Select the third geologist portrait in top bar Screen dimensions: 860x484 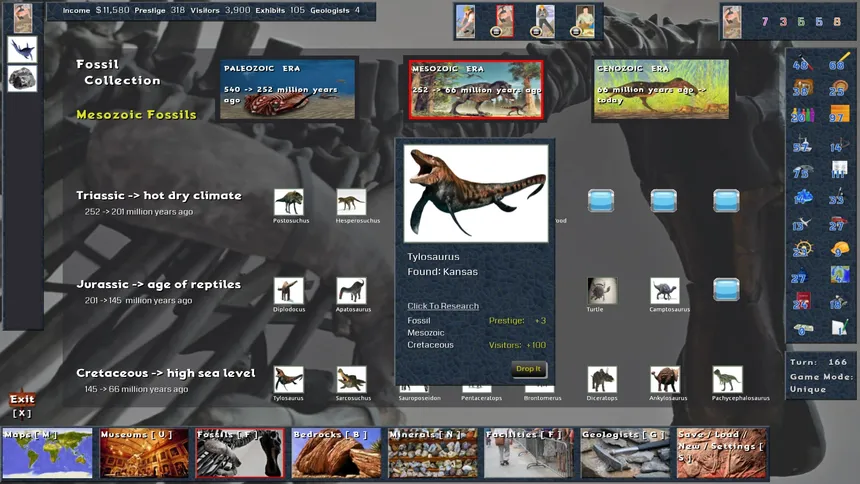[x=545, y=21]
